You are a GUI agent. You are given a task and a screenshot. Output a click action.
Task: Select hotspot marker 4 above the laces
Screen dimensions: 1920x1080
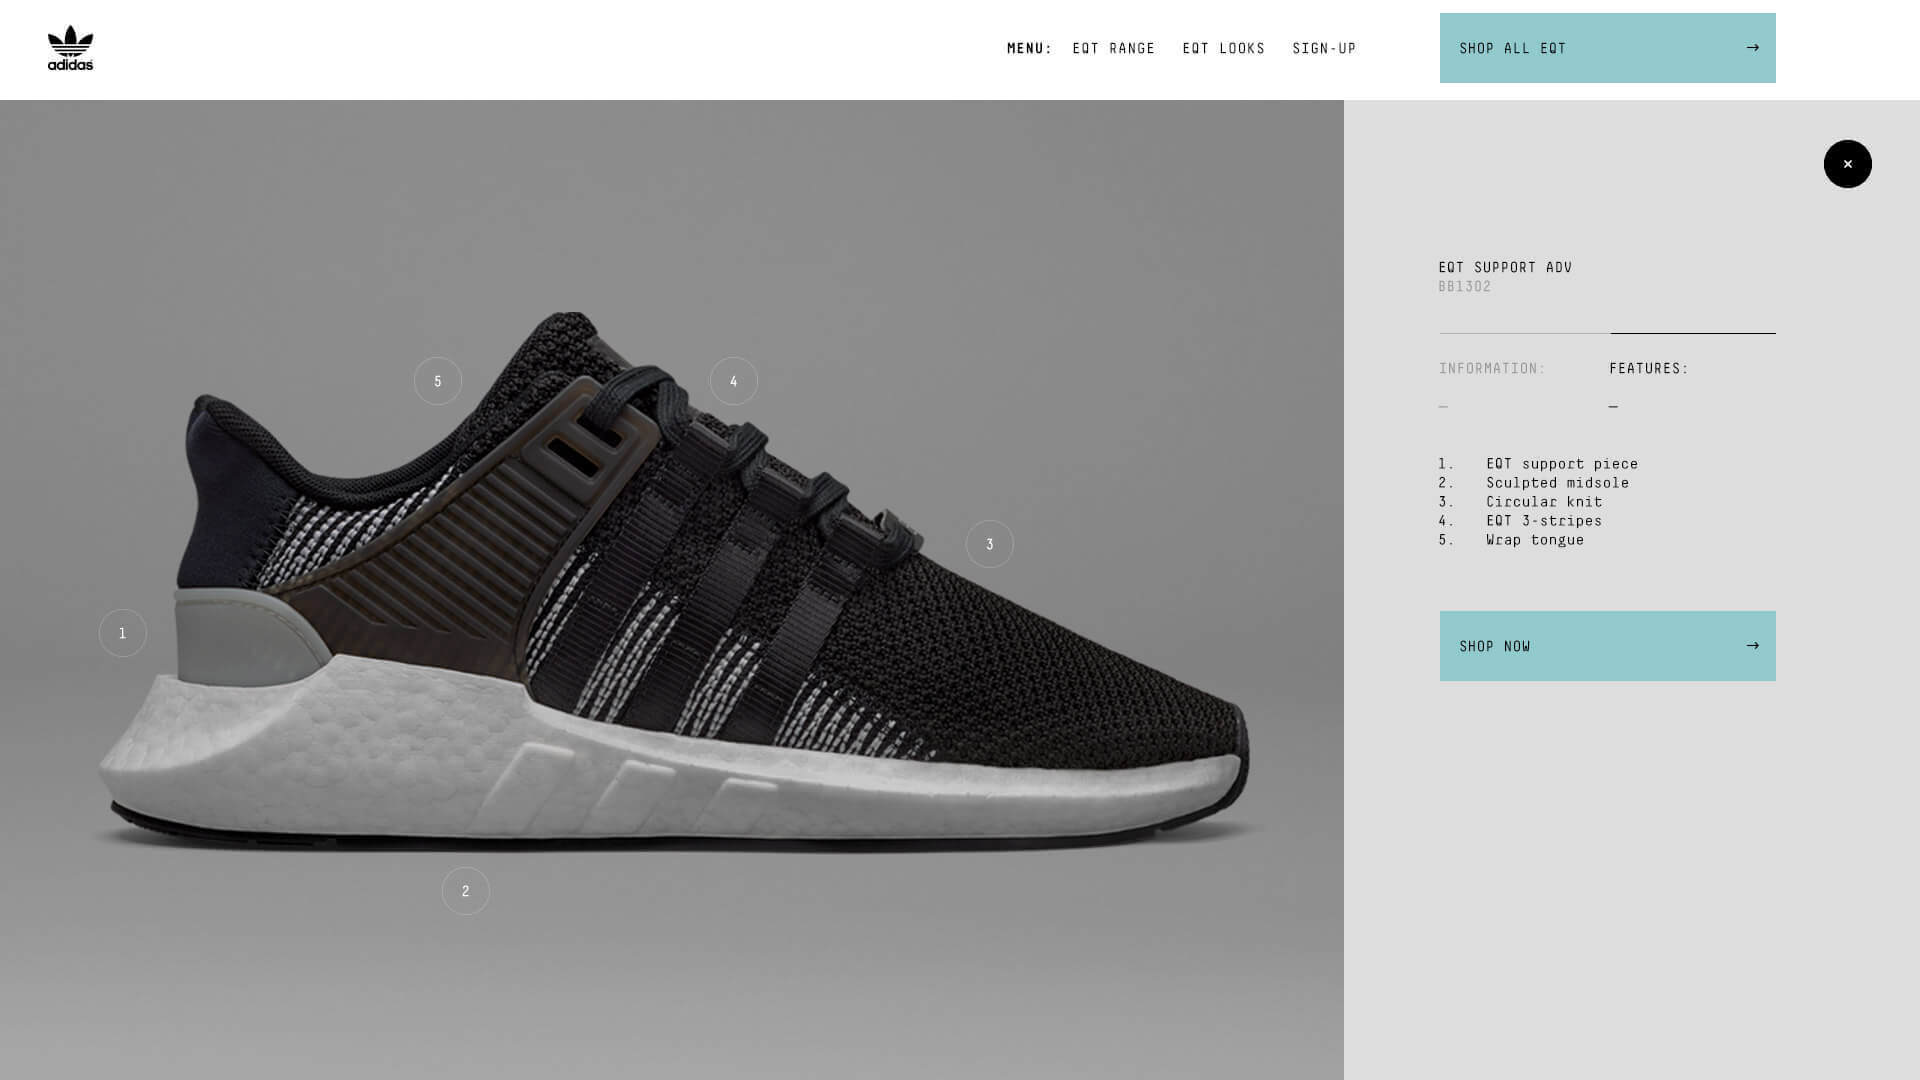point(734,381)
